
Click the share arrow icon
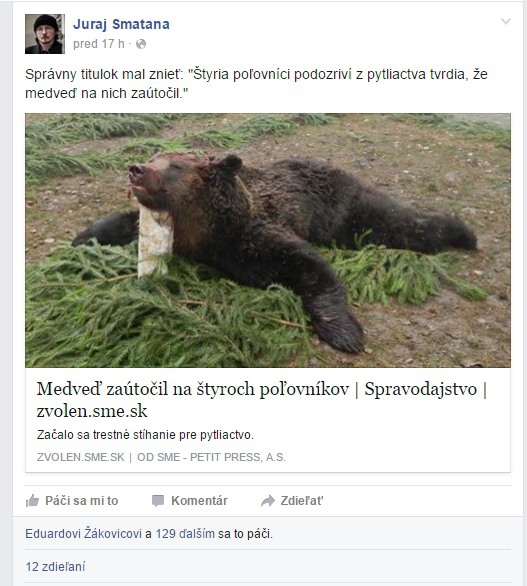pos(268,501)
